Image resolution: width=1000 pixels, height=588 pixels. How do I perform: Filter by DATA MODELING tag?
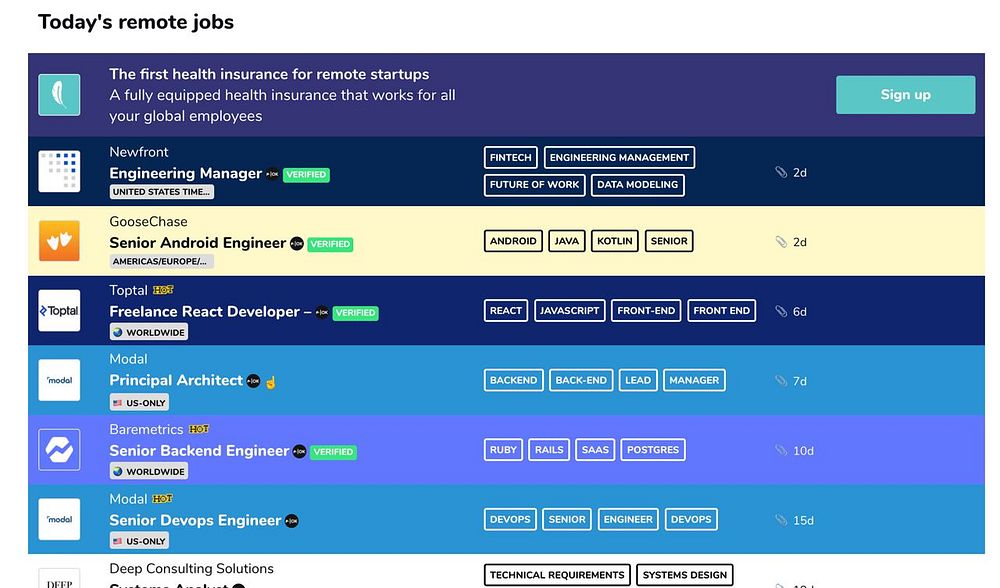click(638, 185)
